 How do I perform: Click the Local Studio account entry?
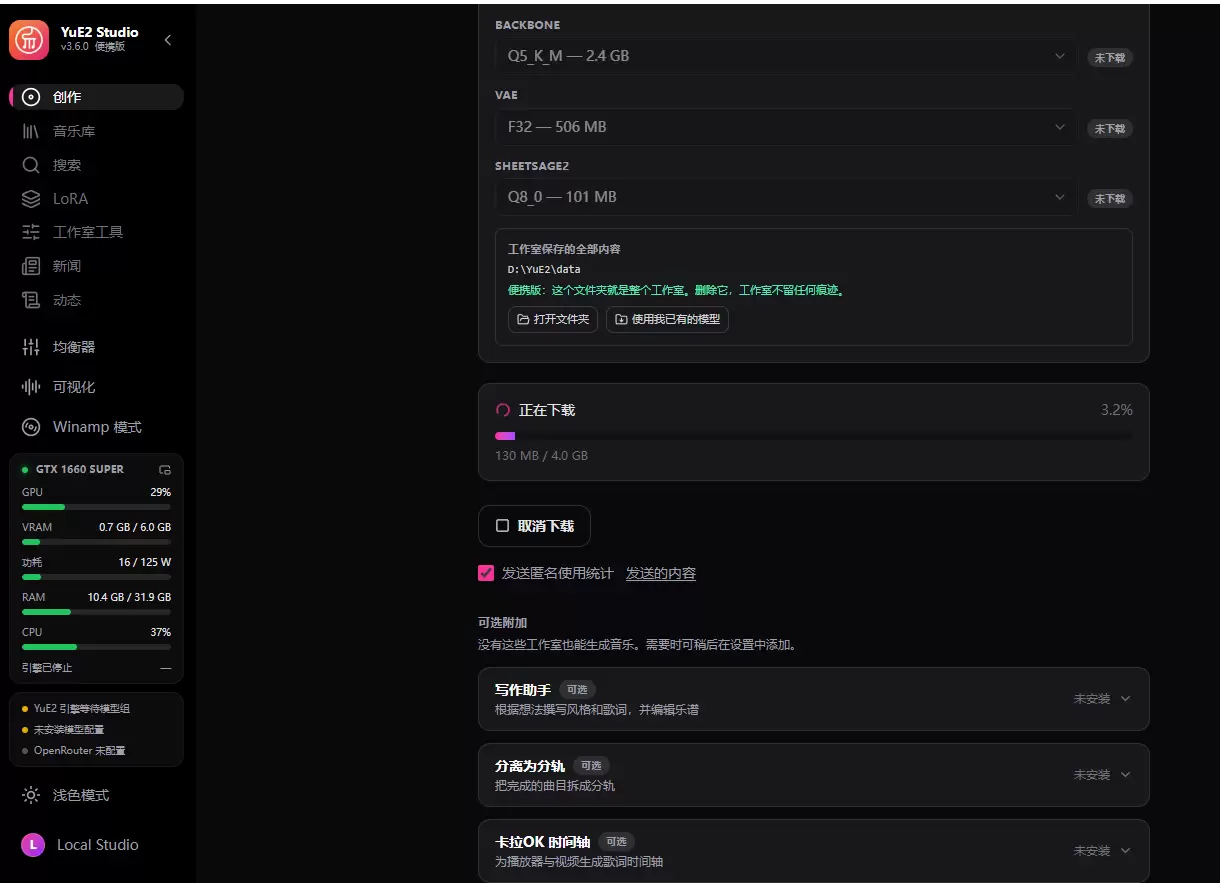(96, 845)
